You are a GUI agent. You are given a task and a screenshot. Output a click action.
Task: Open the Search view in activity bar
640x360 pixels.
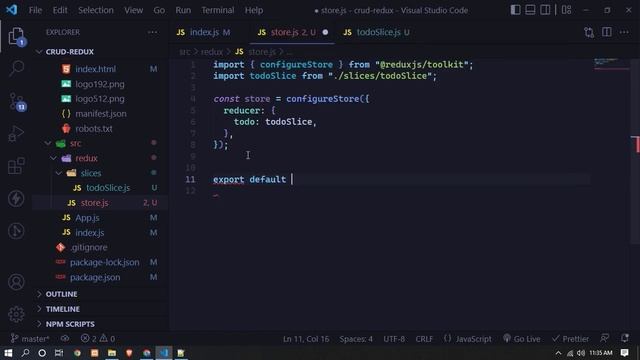point(16,68)
